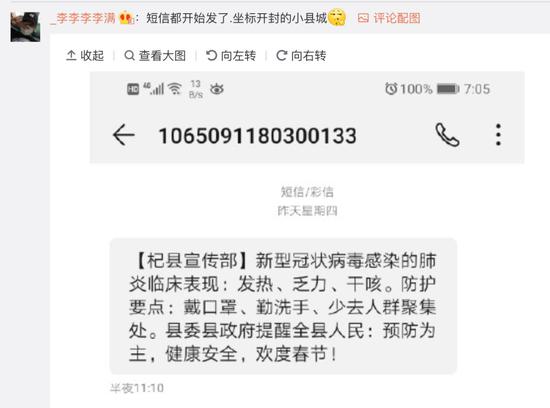Click the expanded comment image
This screenshot has width=550, height=408.
tap(307, 240)
